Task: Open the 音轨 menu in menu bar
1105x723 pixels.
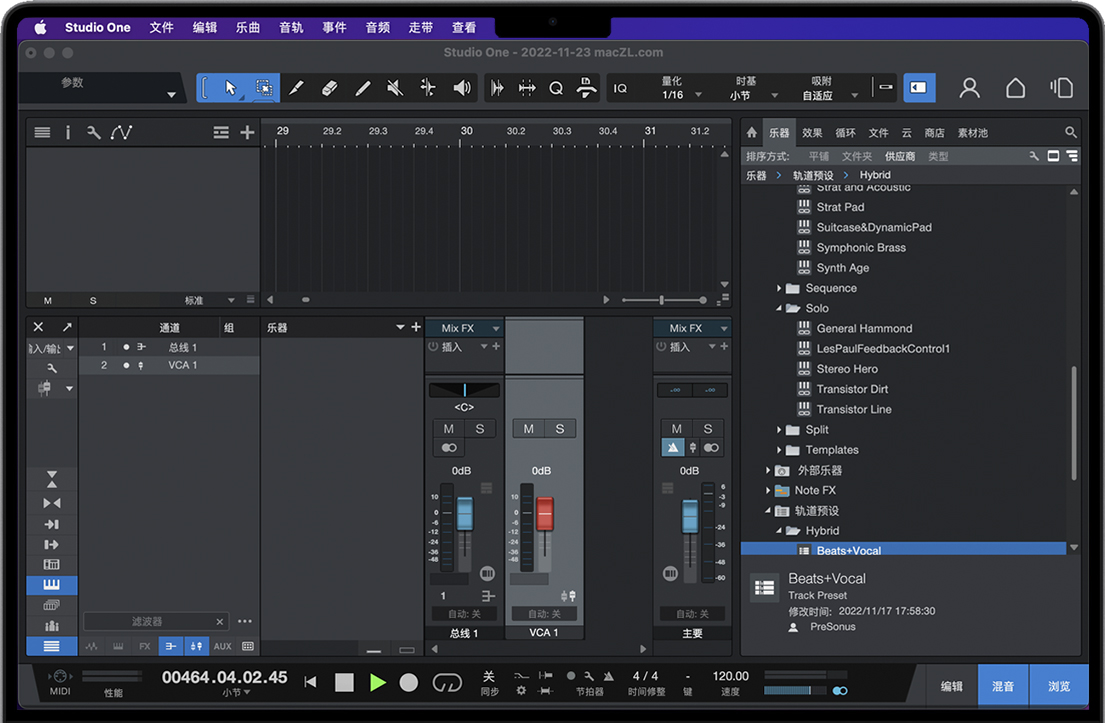Action: [x=291, y=28]
